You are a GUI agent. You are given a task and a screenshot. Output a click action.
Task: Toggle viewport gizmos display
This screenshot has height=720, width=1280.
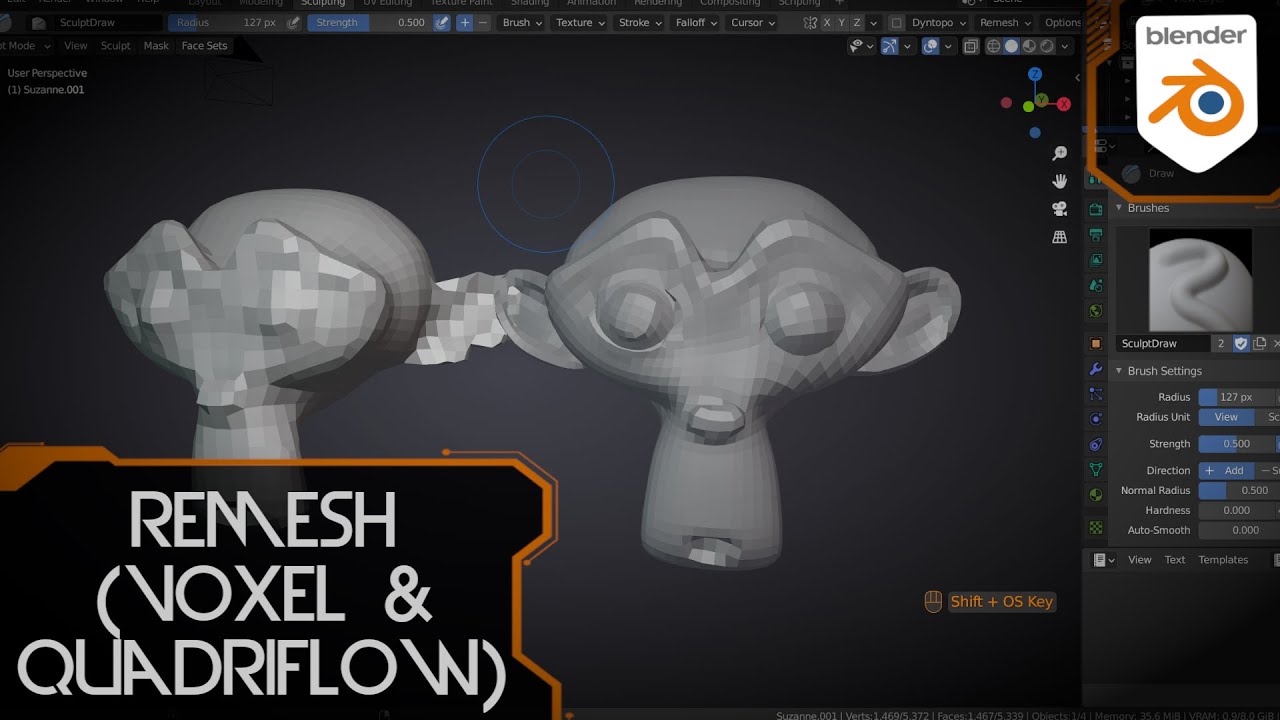[x=889, y=46]
